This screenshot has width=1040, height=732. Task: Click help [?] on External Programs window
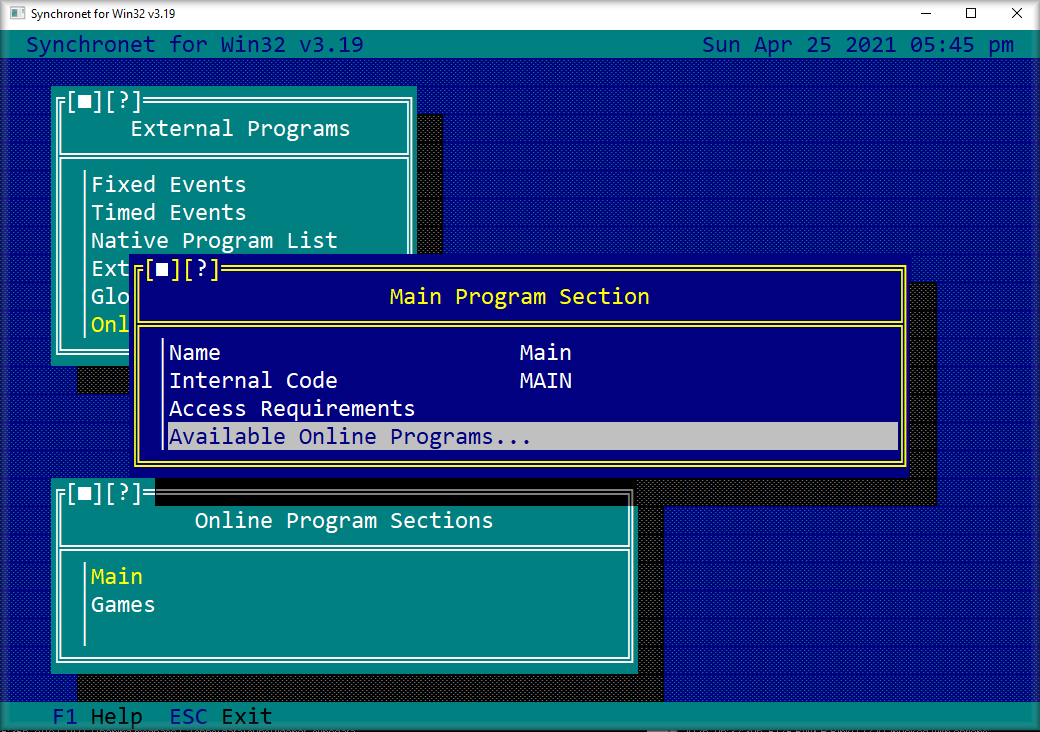(x=123, y=101)
